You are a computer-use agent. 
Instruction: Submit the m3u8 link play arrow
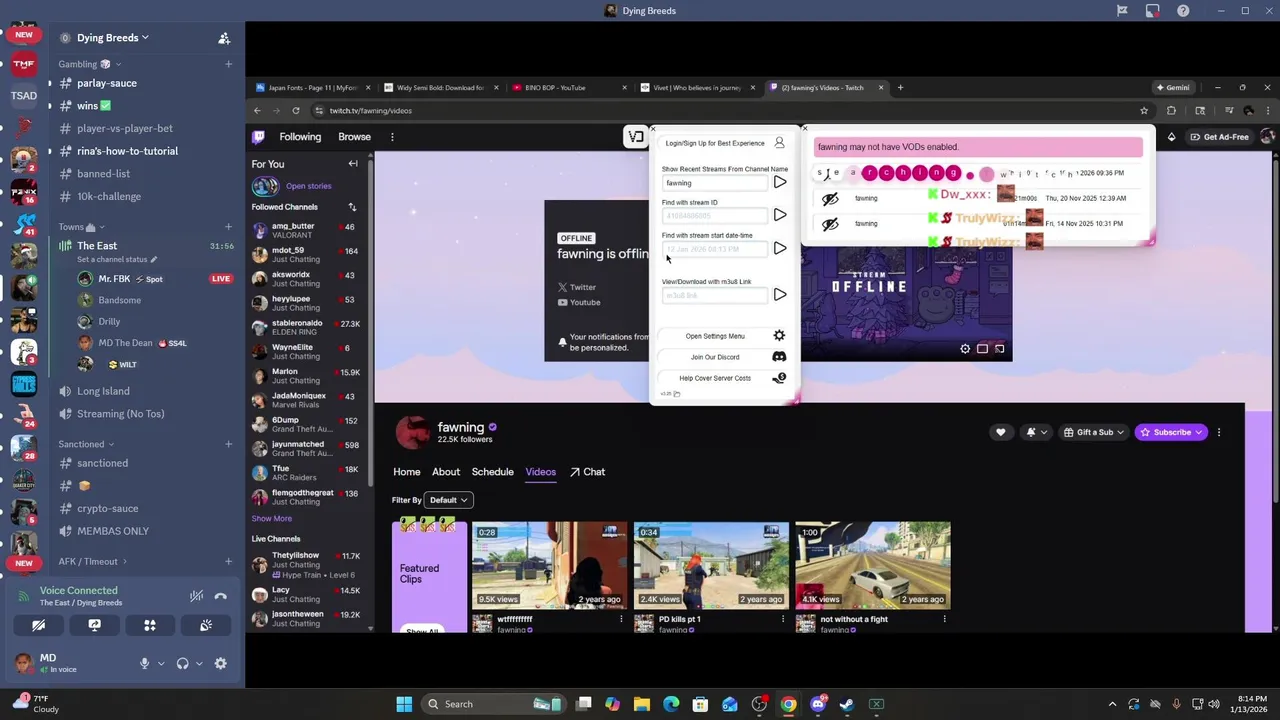[x=780, y=295]
